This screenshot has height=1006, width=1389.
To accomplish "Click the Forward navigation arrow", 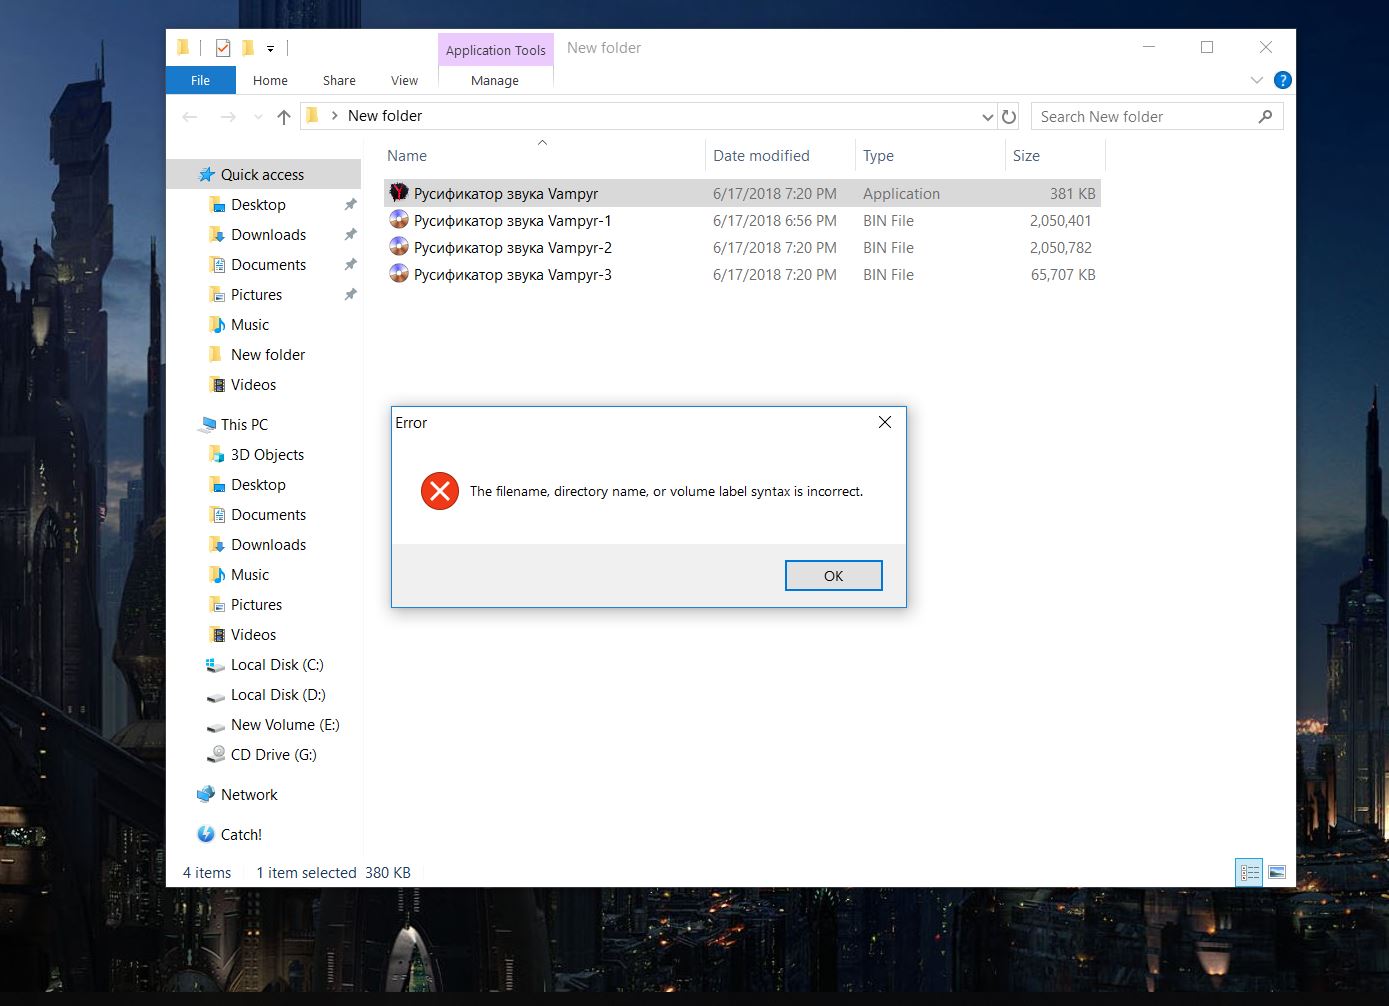I will tap(228, 117).
